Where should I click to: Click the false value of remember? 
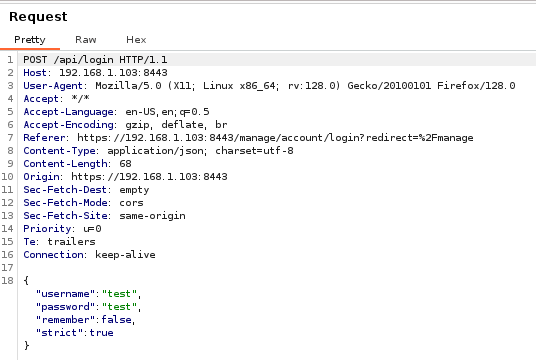(116, 320)
